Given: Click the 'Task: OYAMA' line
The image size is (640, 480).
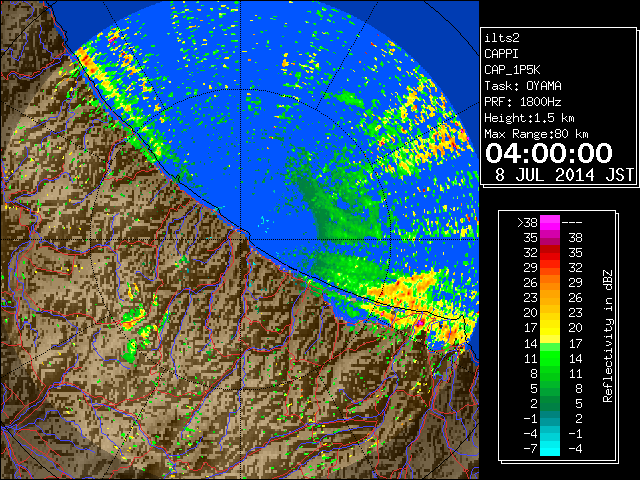Looking at the screenshot, I should tap(523, 86).
